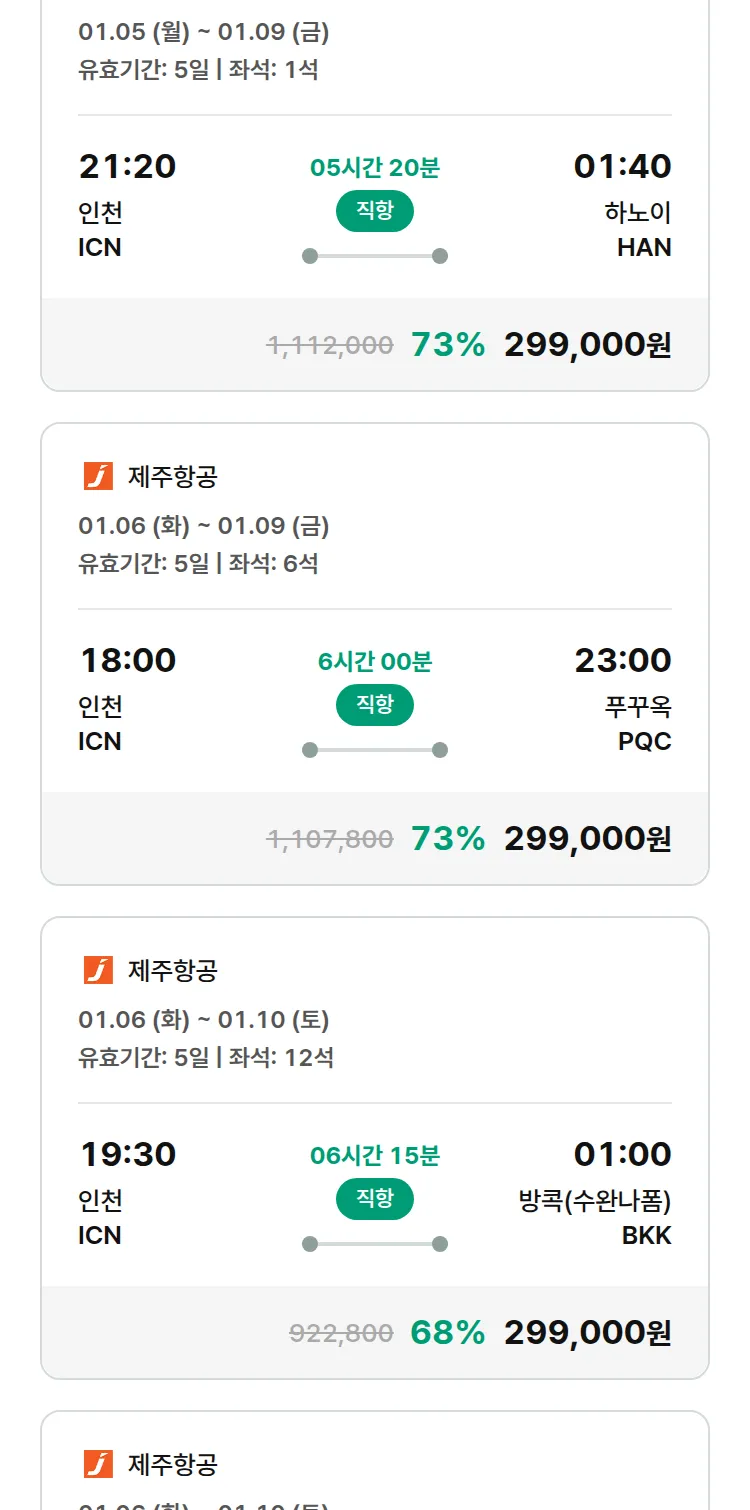This screenshot has height=1510, width=750.
Task: Select the 299,000원 price for the Phu Quoc flight
Action: (x=587, y=839)
